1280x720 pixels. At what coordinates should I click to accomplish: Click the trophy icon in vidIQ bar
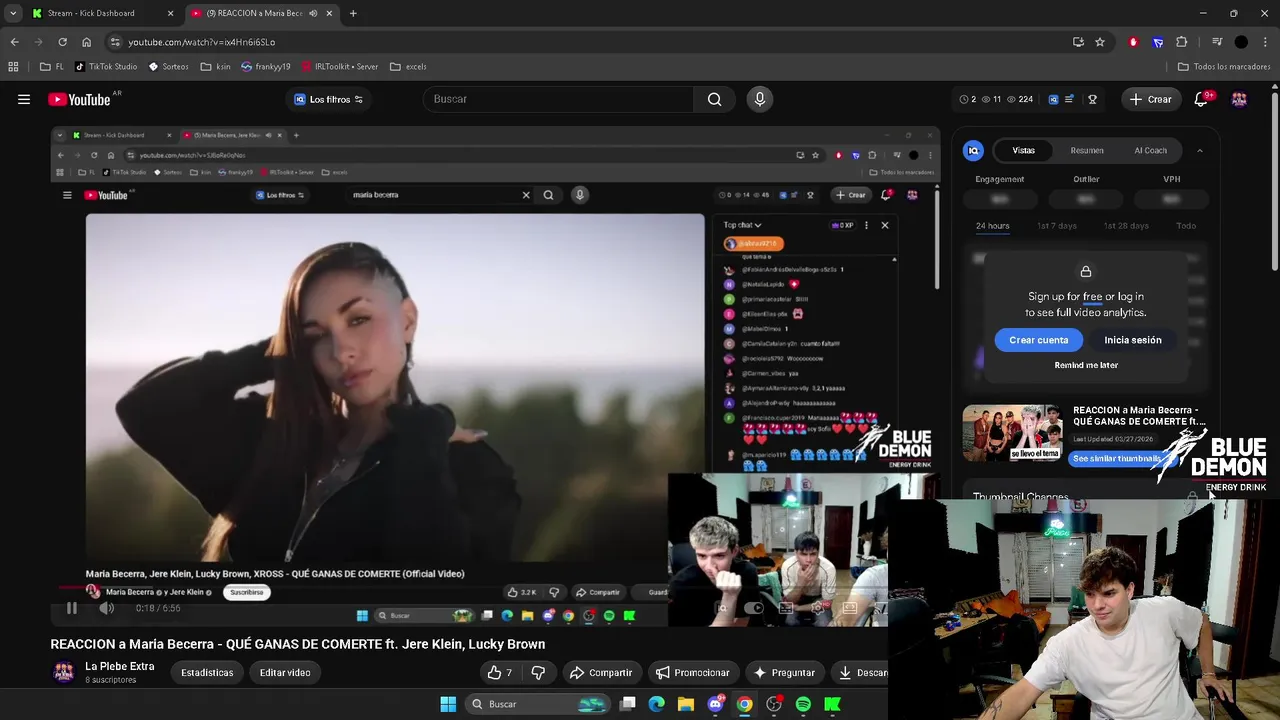(x=1092, y=99)
